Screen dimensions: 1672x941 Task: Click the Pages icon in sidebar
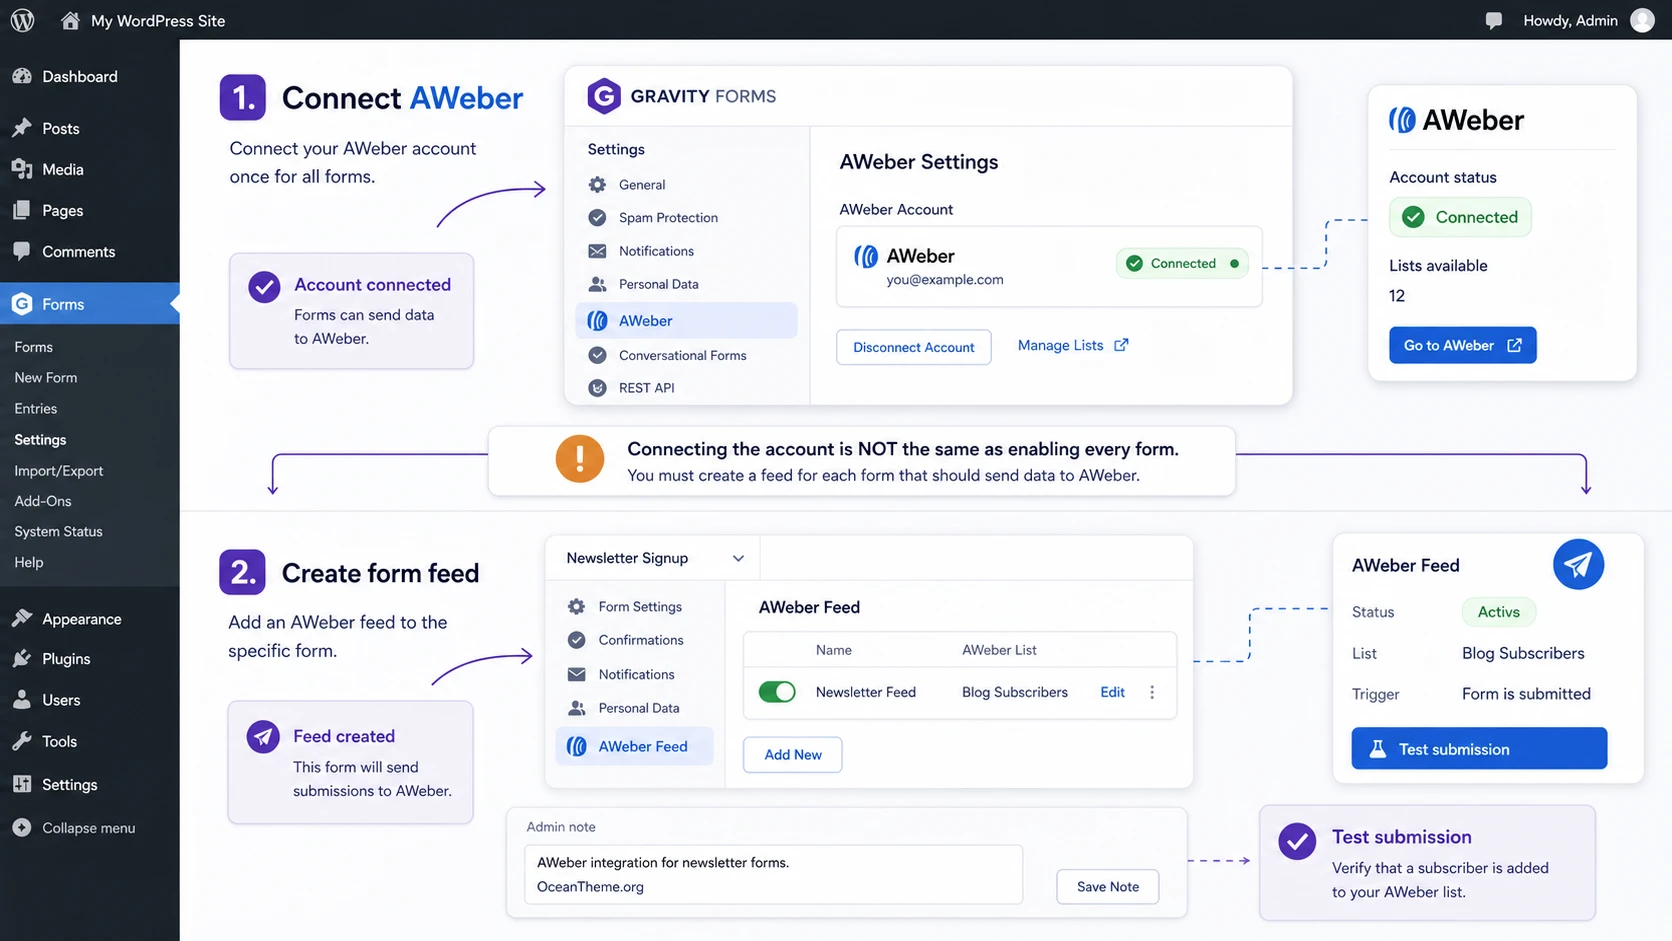point(22,210)
